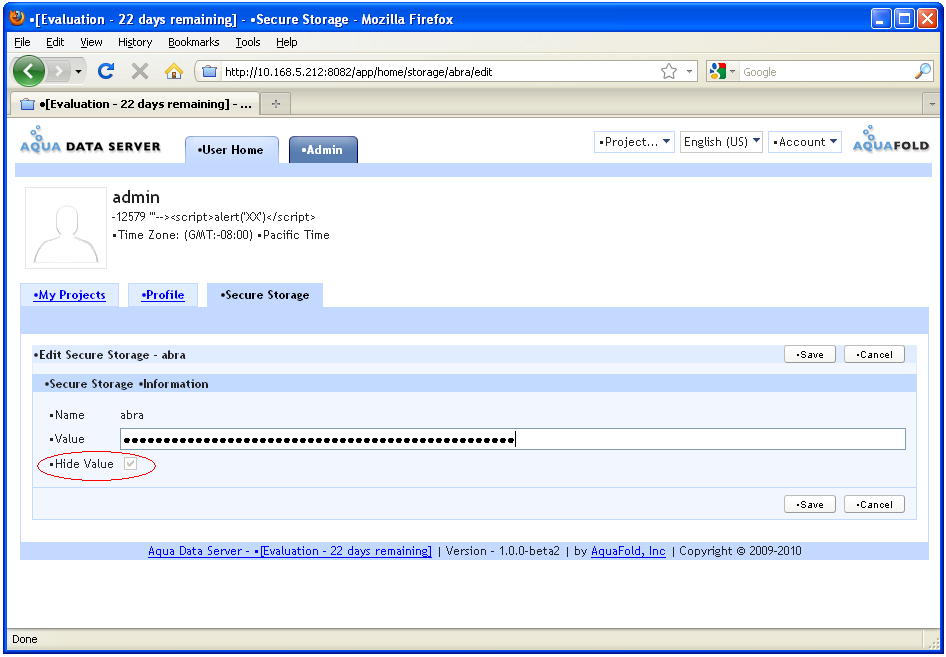Viewport: 946px width, 657px height.
Task: Open the File menu
Action: [x=22, y=42]
